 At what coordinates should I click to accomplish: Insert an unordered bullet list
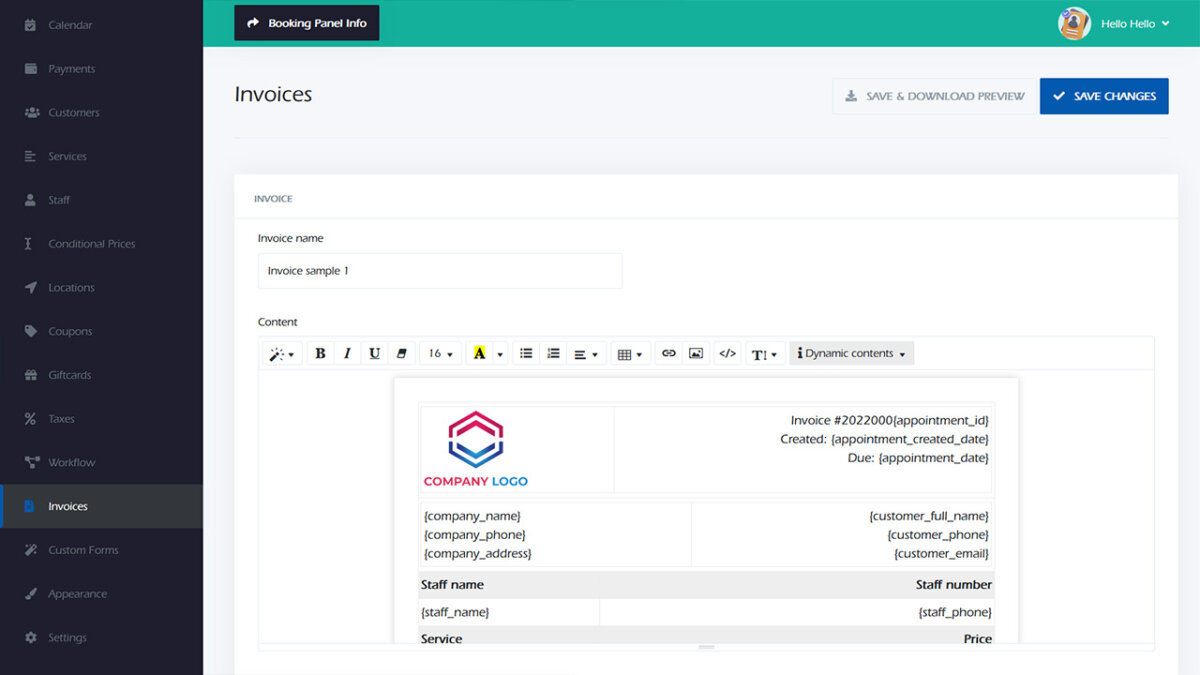(526, 353)
